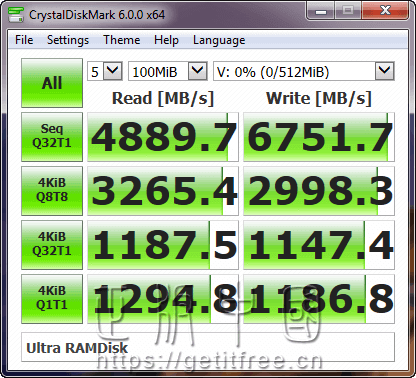Image resolution: width=416 pixels, height=378 pixels.
Task: Click the 4KiB Q8T8 write value 2998.3
Action: pyautogui.click(x=319, y=191)
